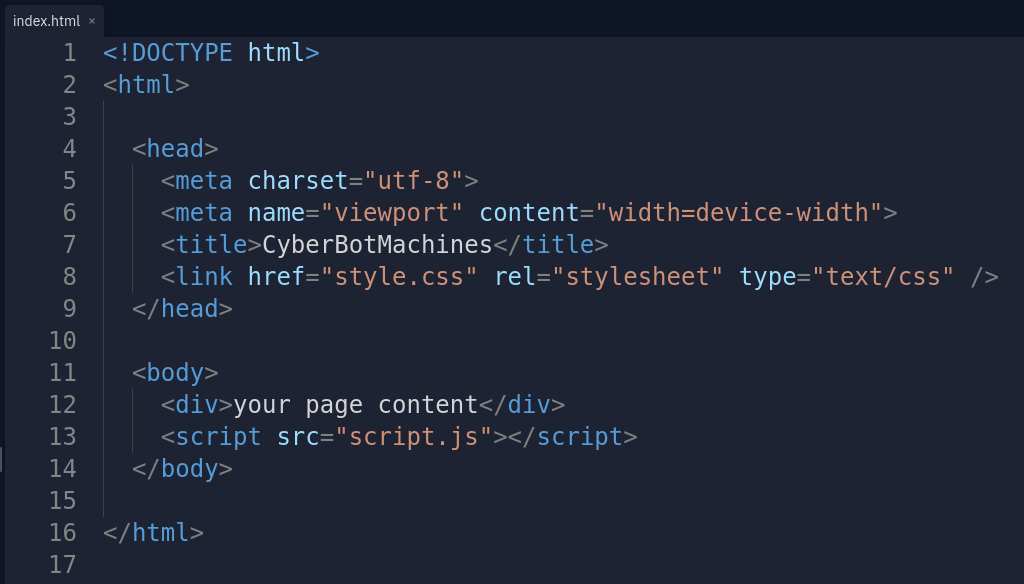Click the closing head tag
Image resolution: width=1024 pixels, height=584 pixels.
click(182, 308)
